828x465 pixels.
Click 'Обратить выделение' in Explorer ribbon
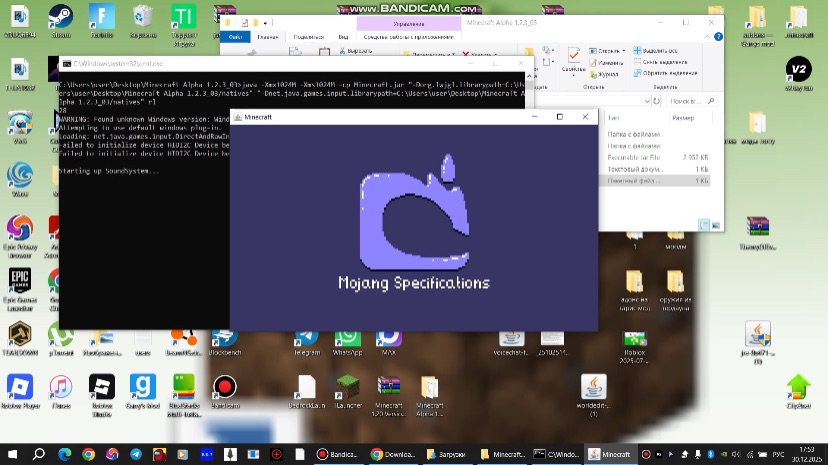coord(663,72)
